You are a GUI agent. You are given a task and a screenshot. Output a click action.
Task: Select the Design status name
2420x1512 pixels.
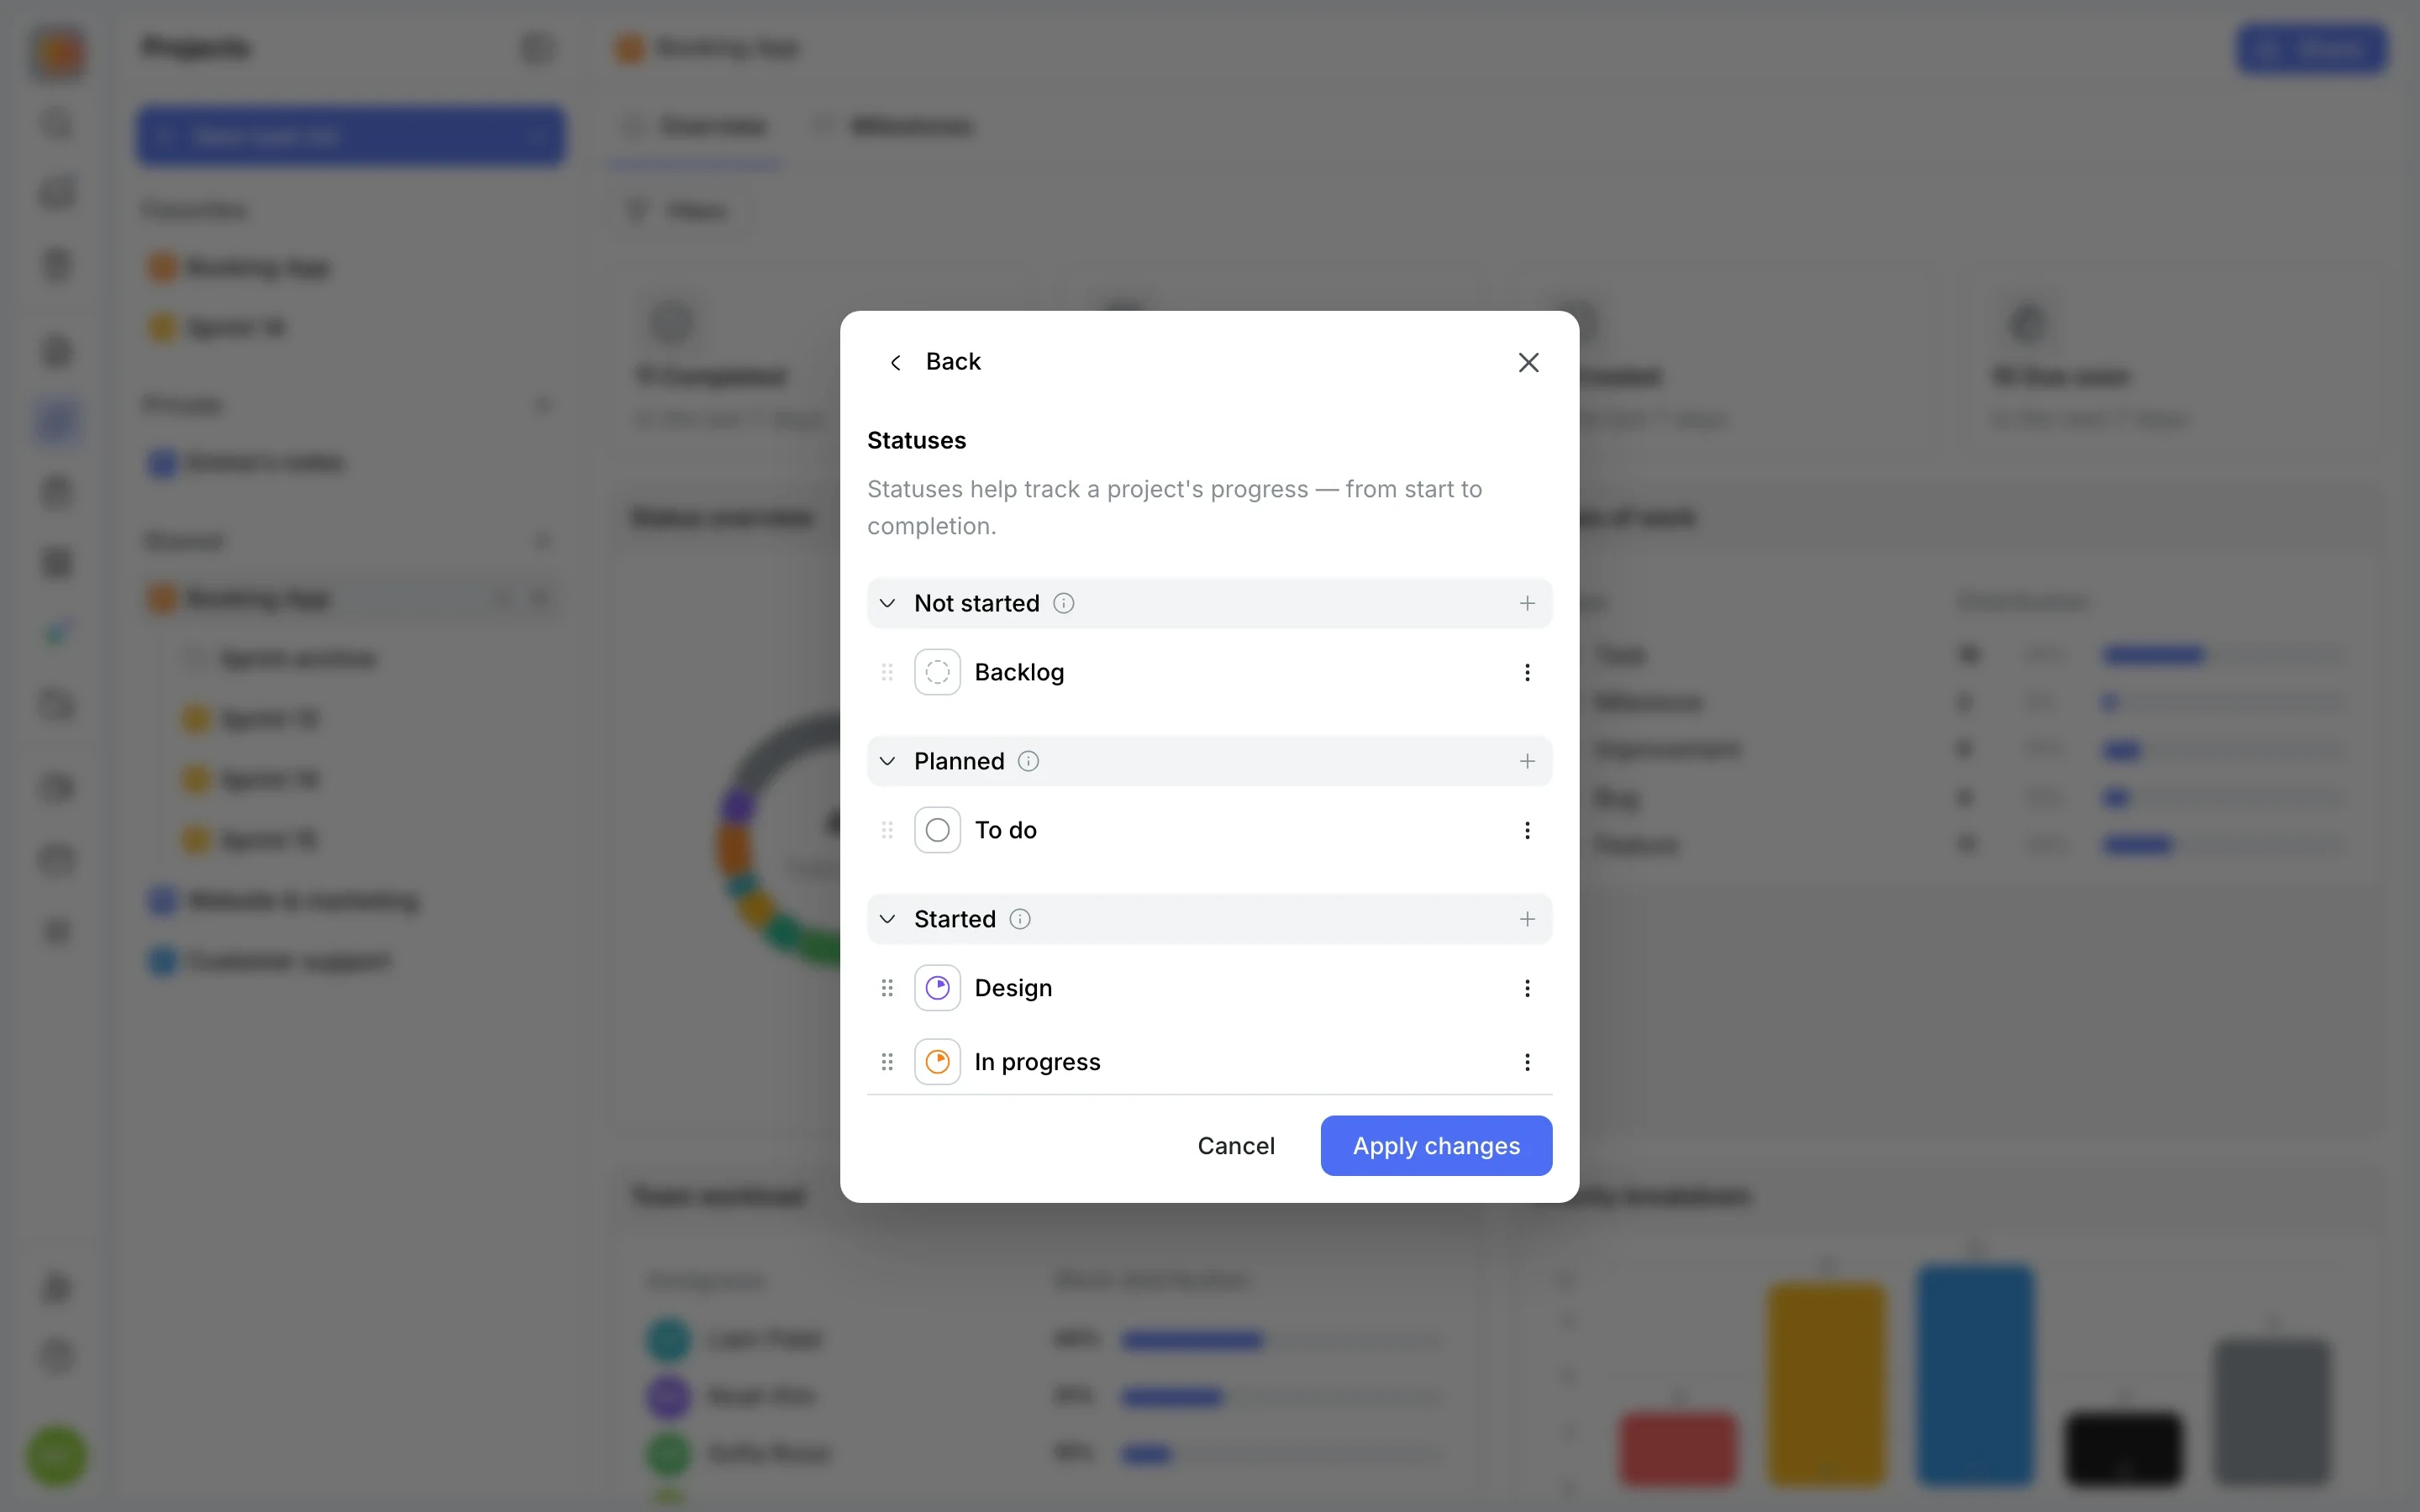[1013, 988]
